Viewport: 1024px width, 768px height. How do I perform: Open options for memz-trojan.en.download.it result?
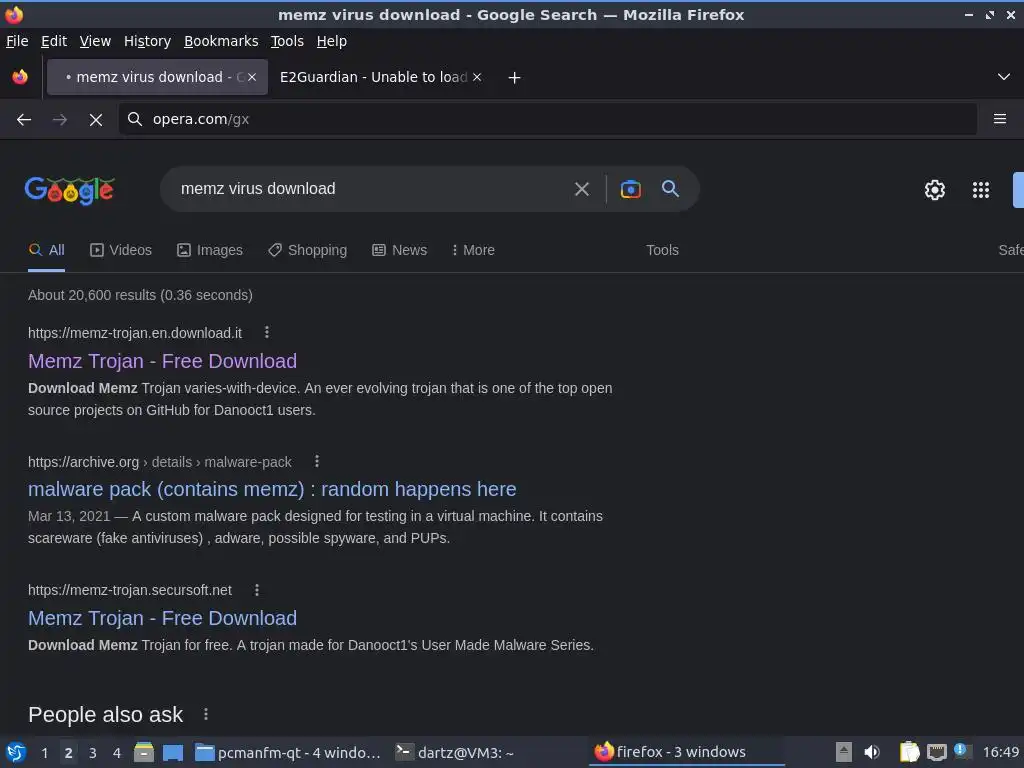point(266,332)
